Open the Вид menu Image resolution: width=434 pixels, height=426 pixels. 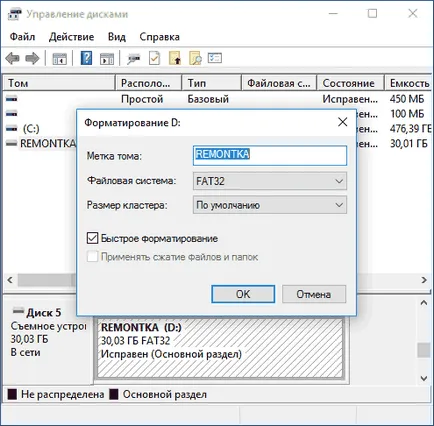click(x=117, y=37)
